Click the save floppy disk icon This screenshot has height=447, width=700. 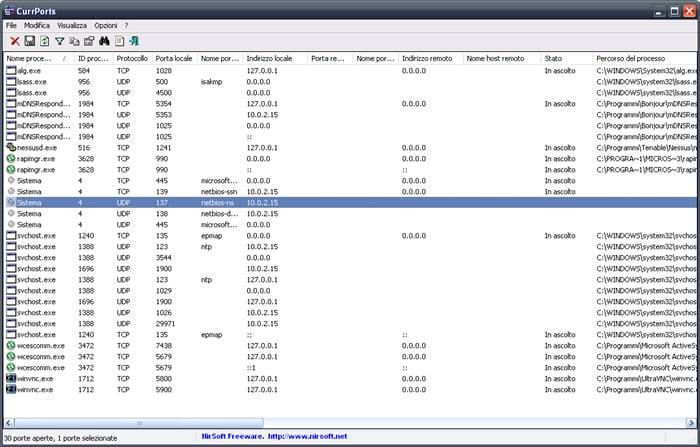[x=30, y=41]
